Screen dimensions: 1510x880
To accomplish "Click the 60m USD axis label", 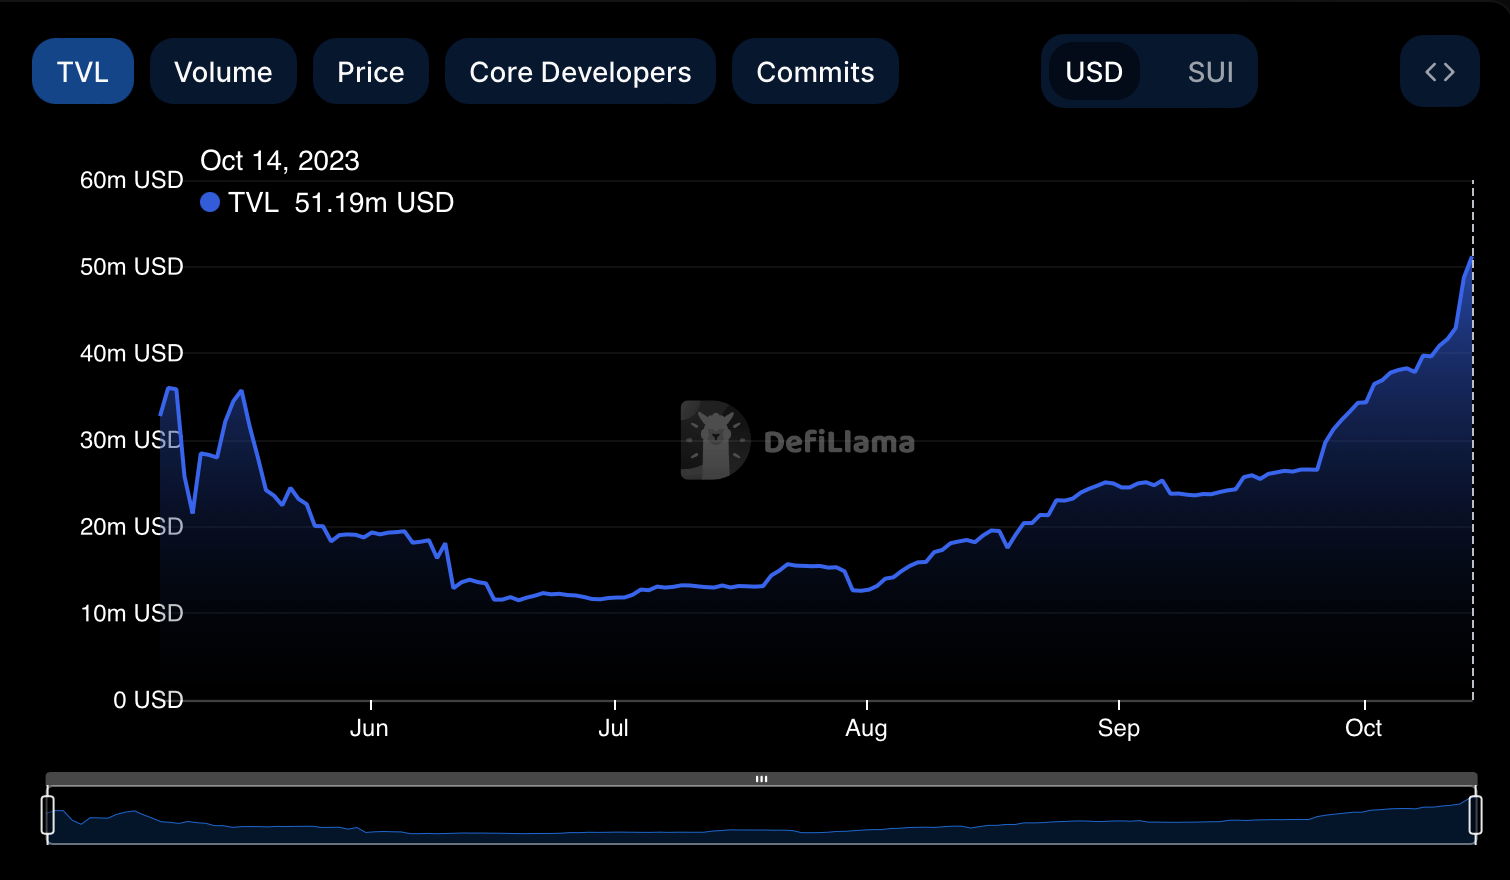I will pos(132,180).
